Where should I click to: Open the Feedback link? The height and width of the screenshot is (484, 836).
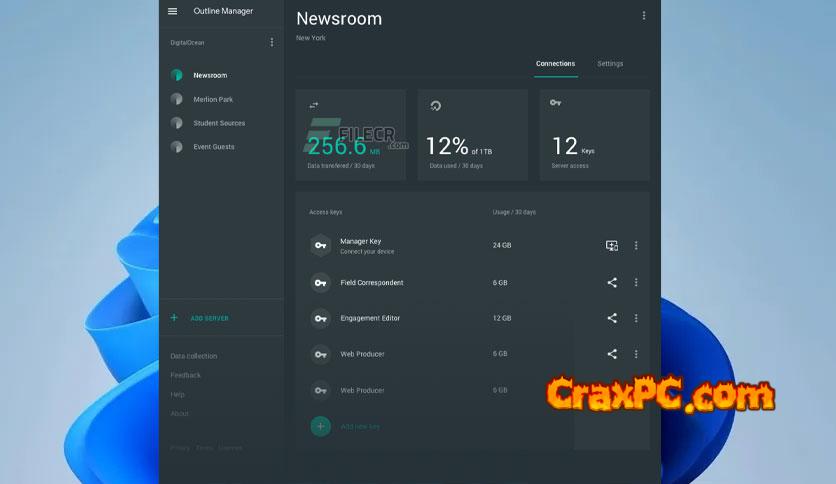(x=185, y=375)
